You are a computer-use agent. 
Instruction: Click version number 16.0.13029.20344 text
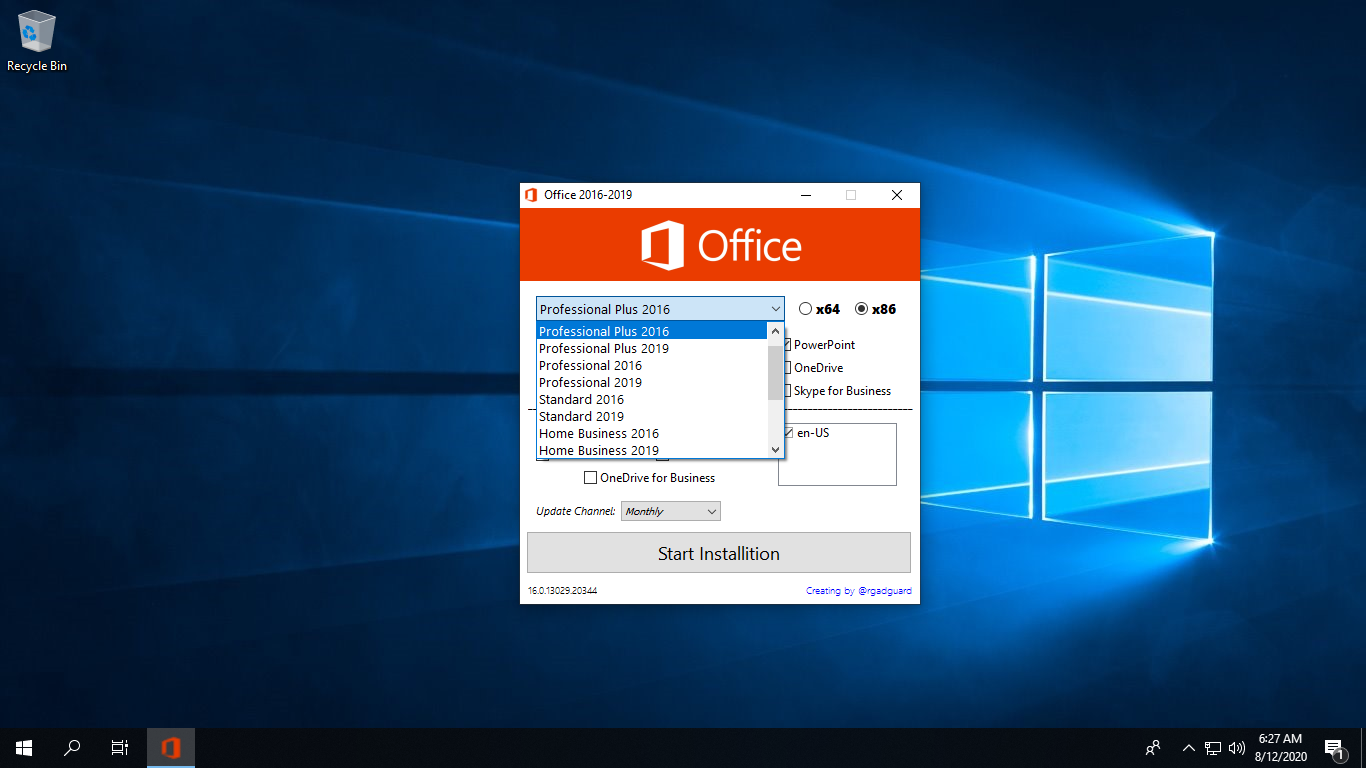point(562,591)
